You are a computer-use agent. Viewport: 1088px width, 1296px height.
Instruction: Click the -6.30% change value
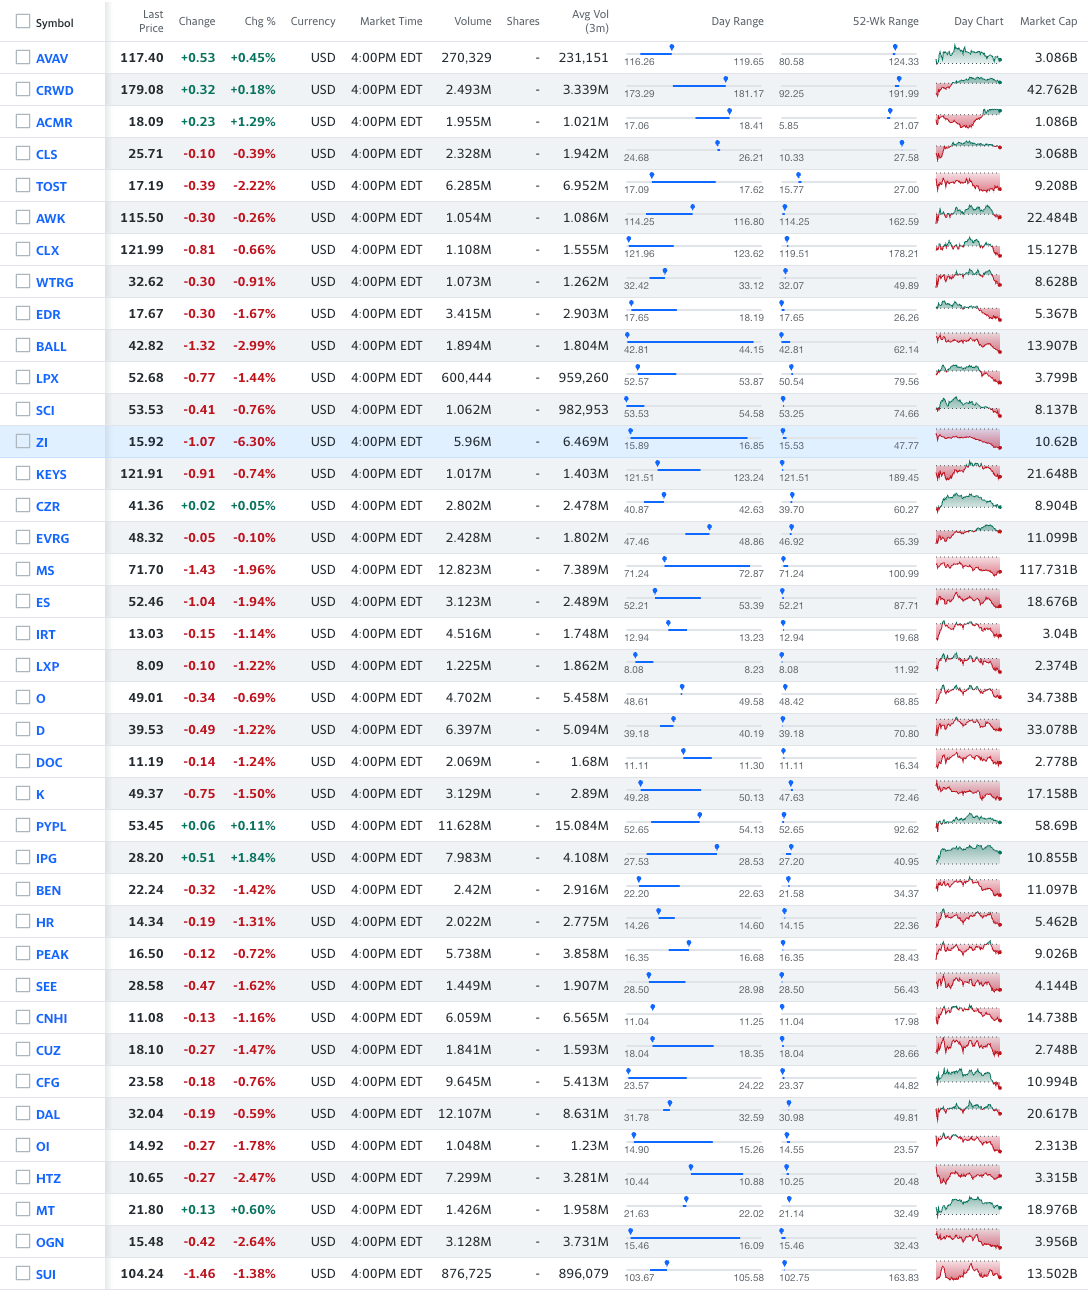pyautogui.click(x=254, y=442)
